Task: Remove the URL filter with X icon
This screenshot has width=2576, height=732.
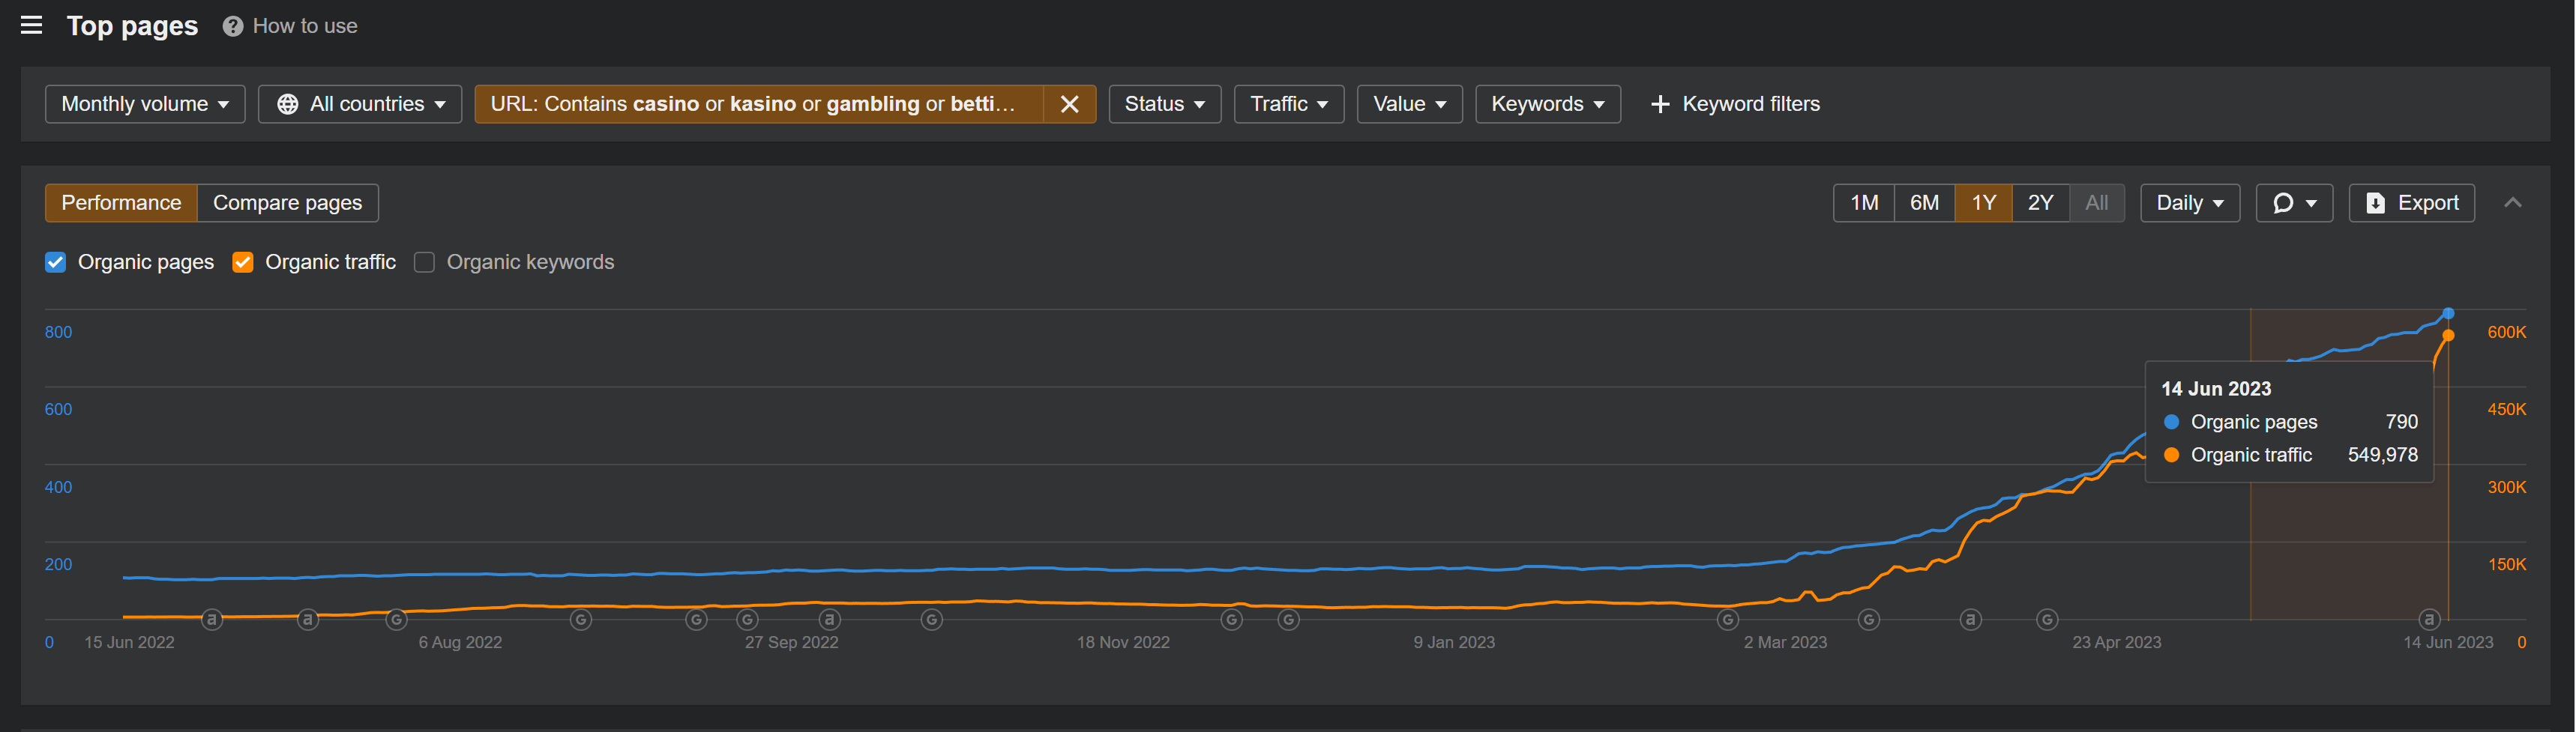Action: click(1068, 104)
